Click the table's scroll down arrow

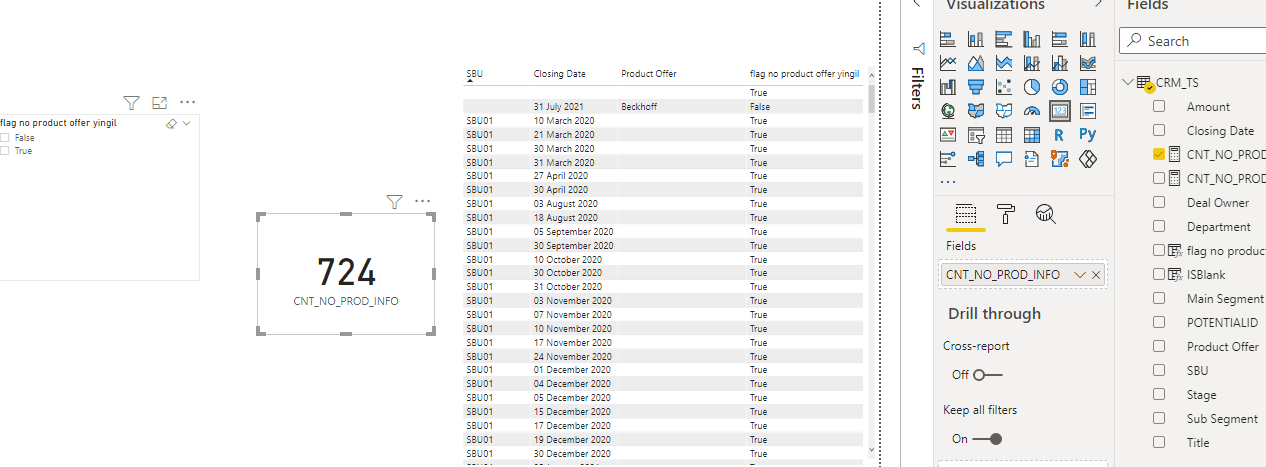click(x=872, y=450)
